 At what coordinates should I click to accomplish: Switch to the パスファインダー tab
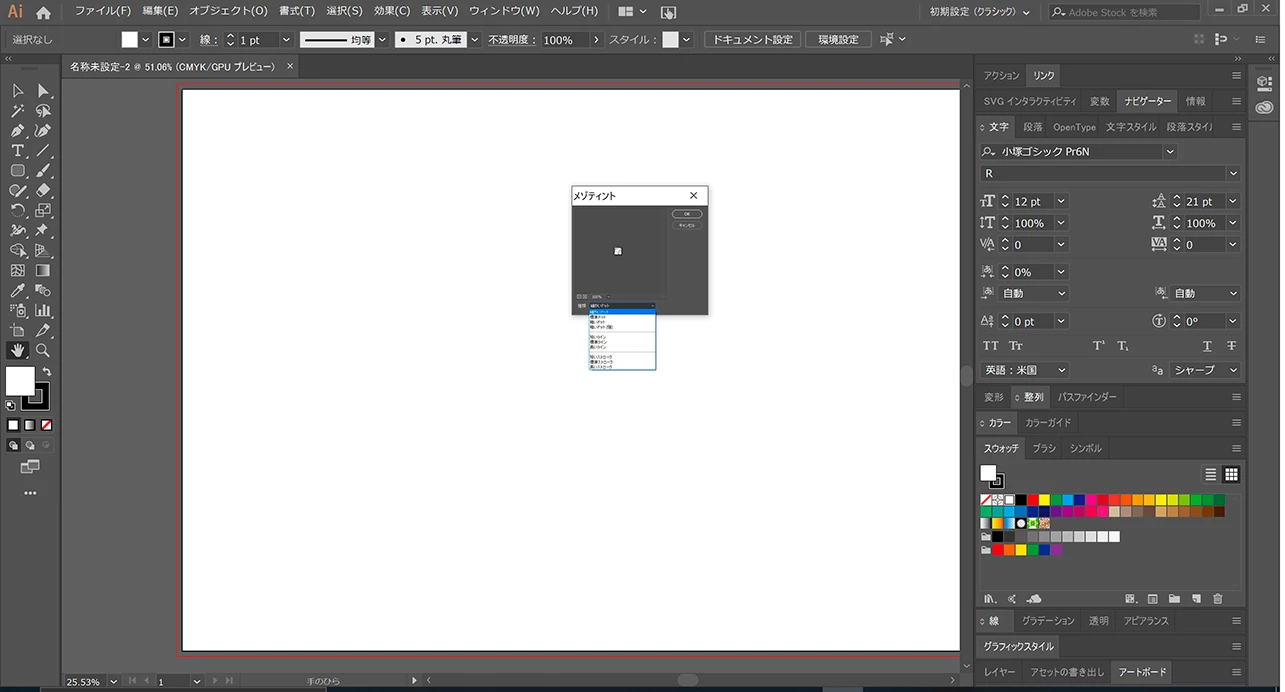1087,397
